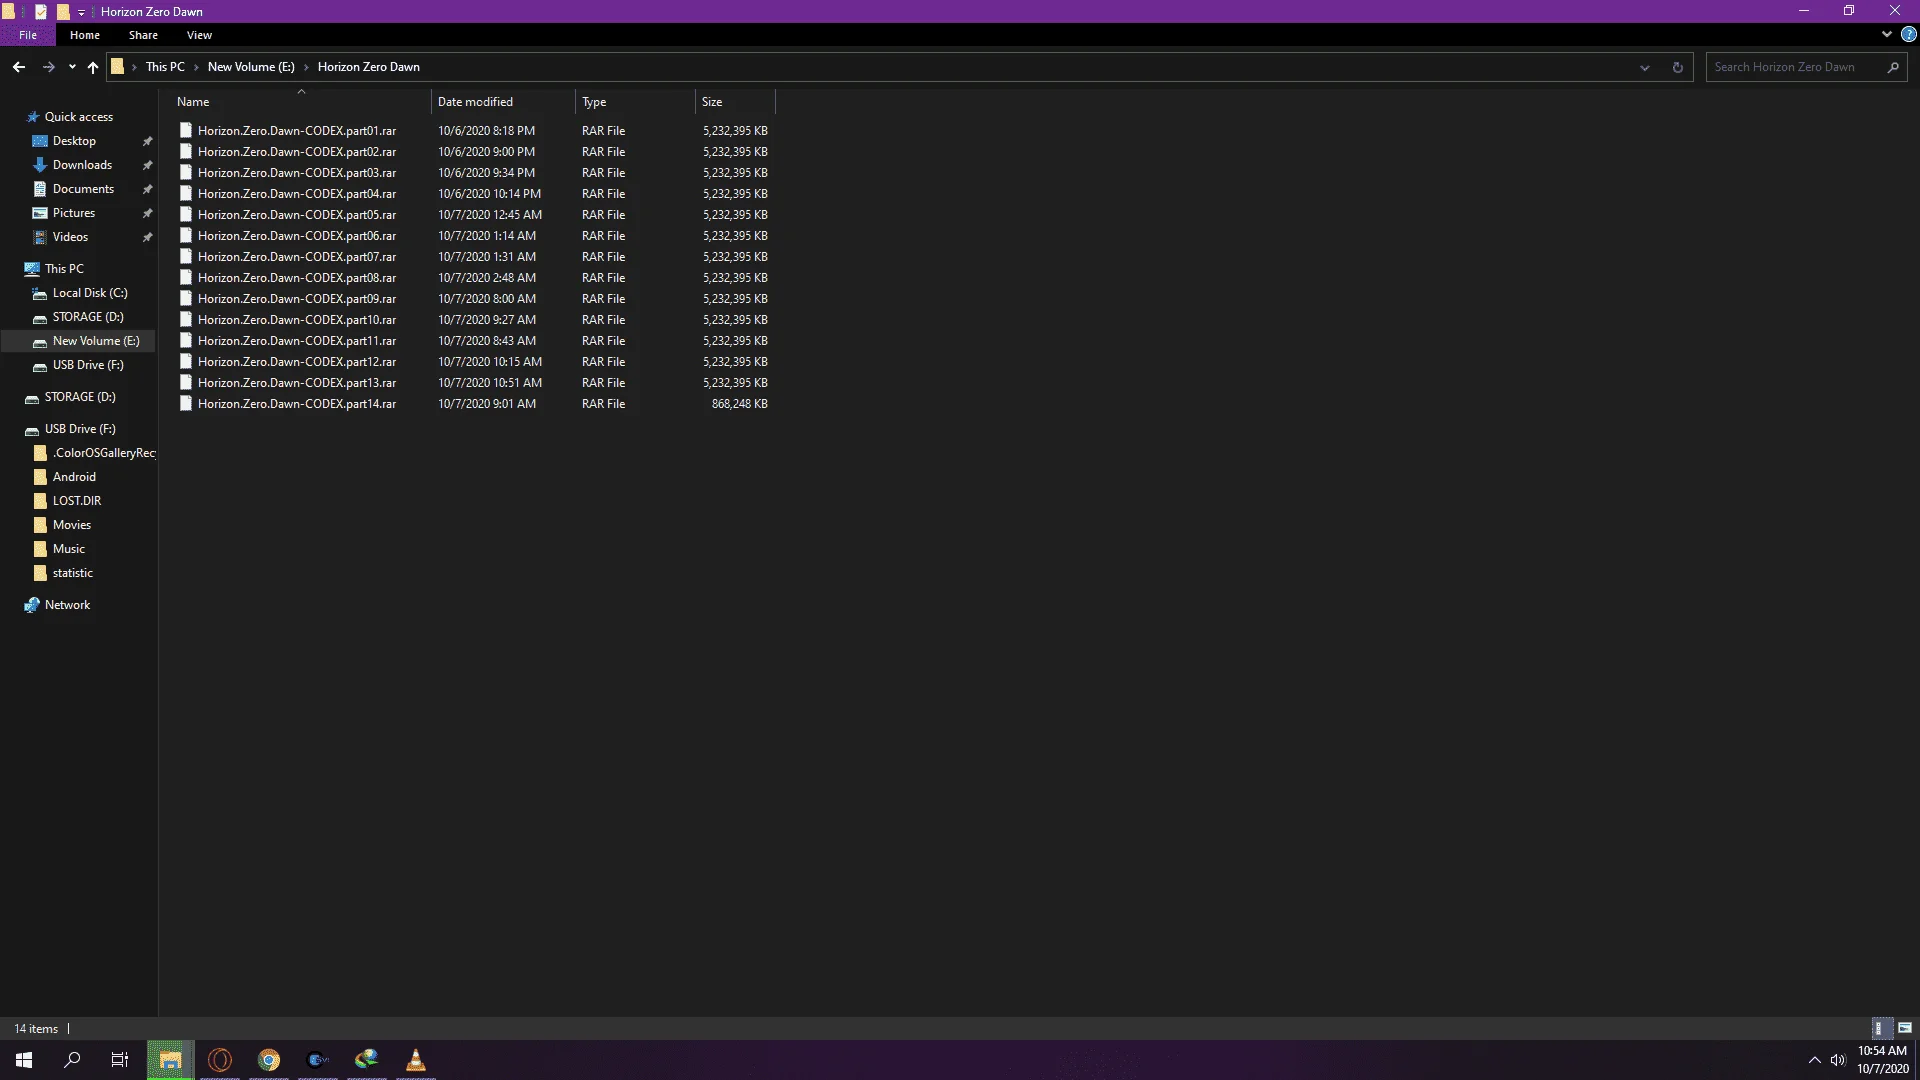The width and height of the screenshot is (1920, 1080).
Task: Open Local Disk (C:) drive
Action: (x=90, y=293)
